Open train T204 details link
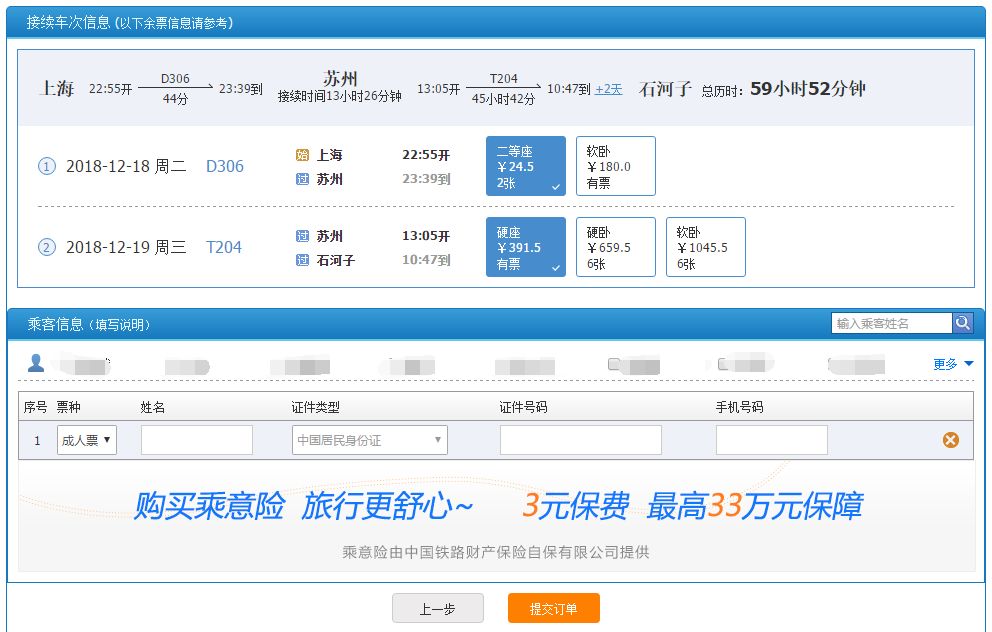Viewport: 992px width, 632px height. 224,246
